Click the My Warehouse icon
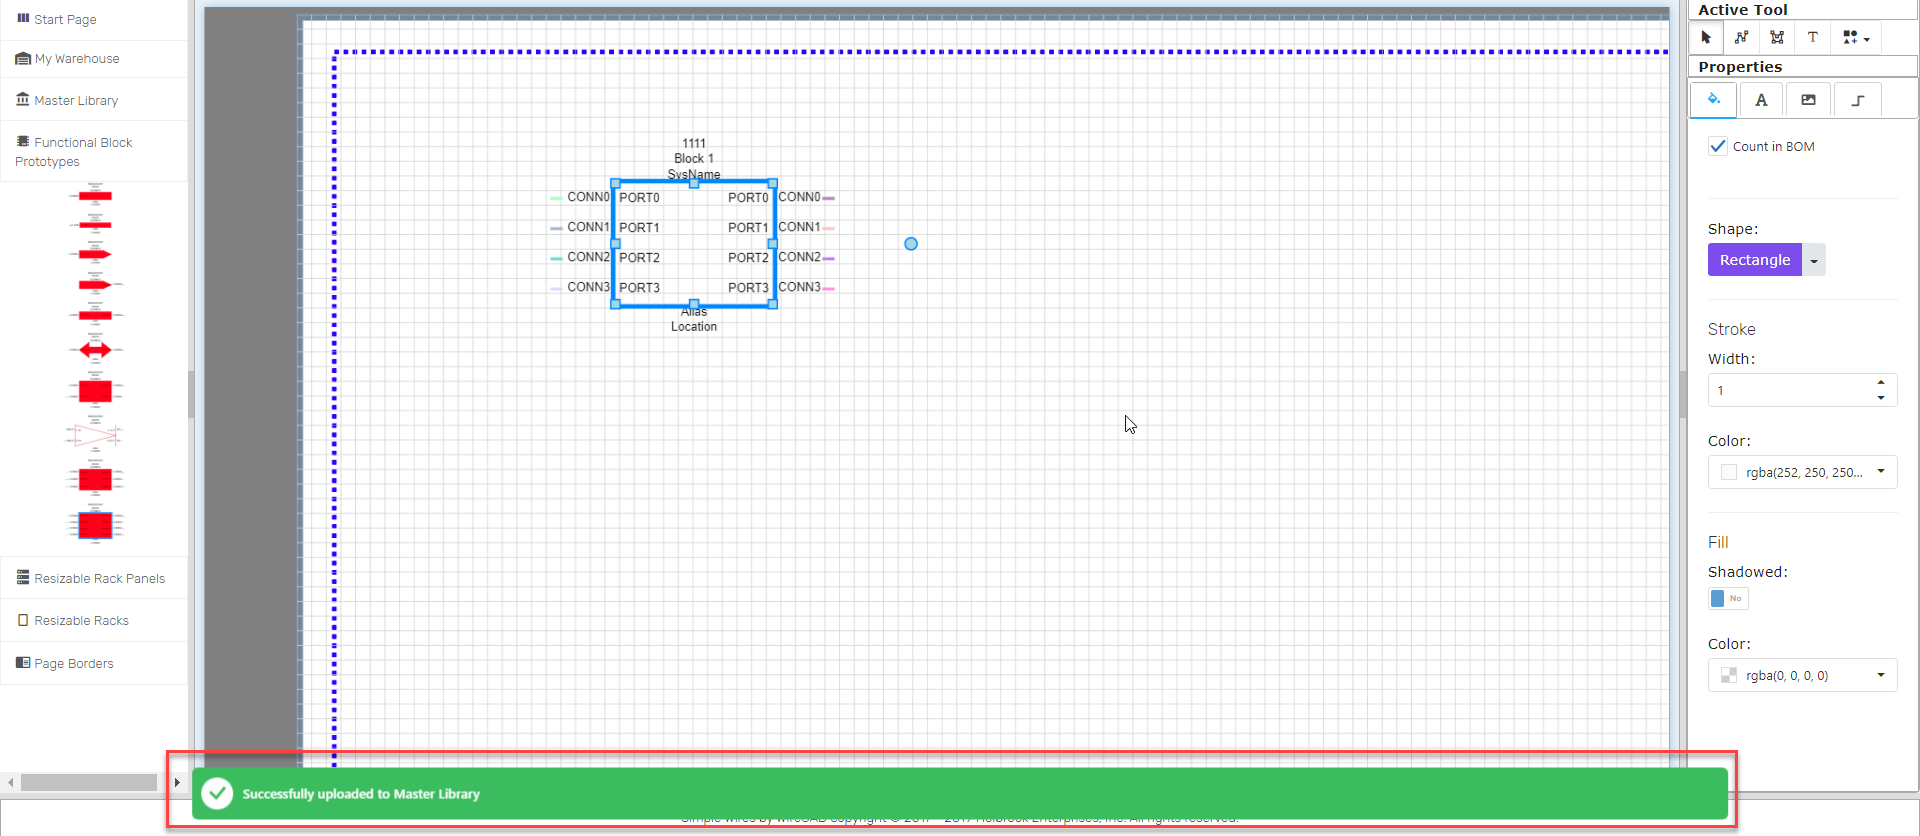Viewport: 1920px width, 836px height. (x=23, y=58)
